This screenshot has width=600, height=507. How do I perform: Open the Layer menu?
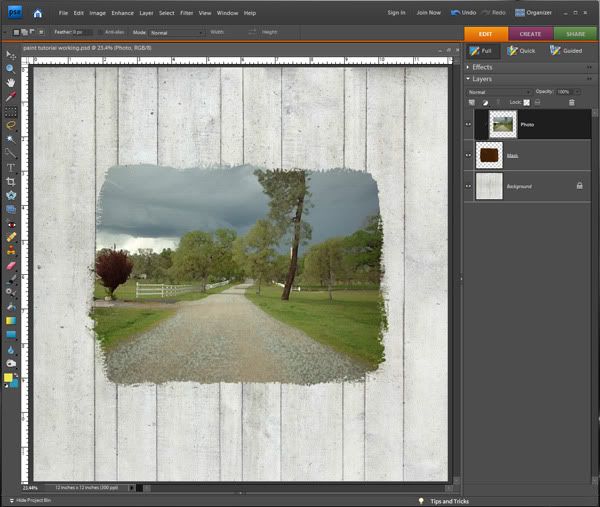(x=146, y=13)
